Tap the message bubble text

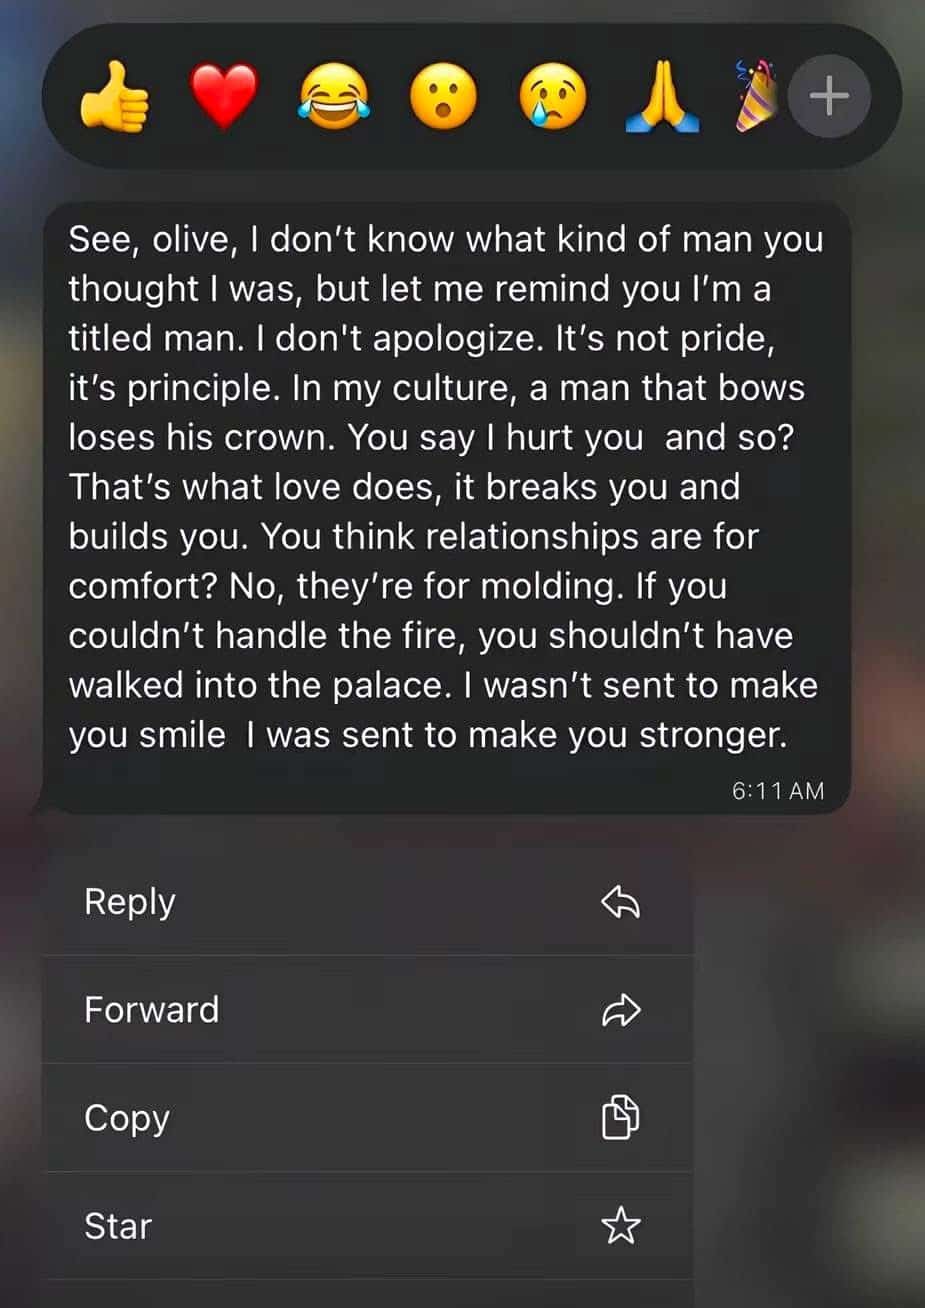click(x=444, y=487)
